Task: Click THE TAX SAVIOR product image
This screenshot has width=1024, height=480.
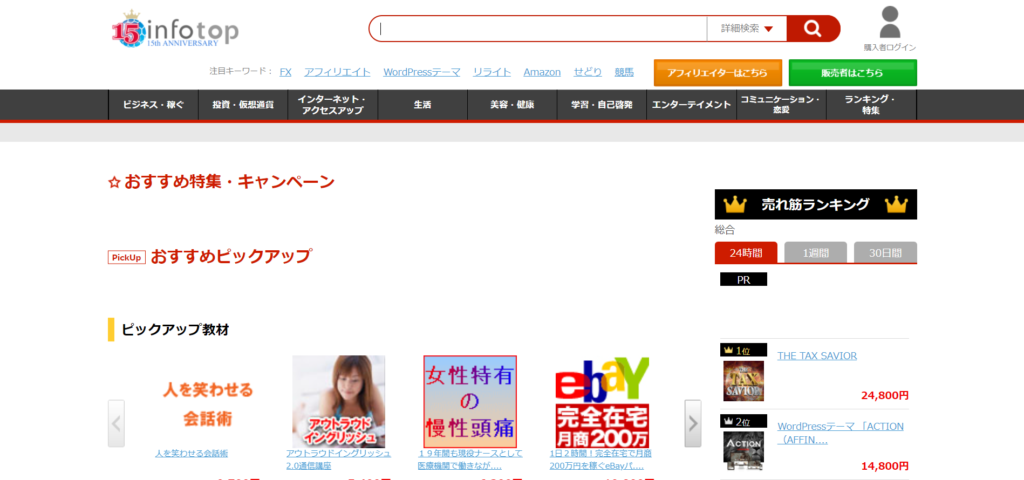Action: point(744,381)
